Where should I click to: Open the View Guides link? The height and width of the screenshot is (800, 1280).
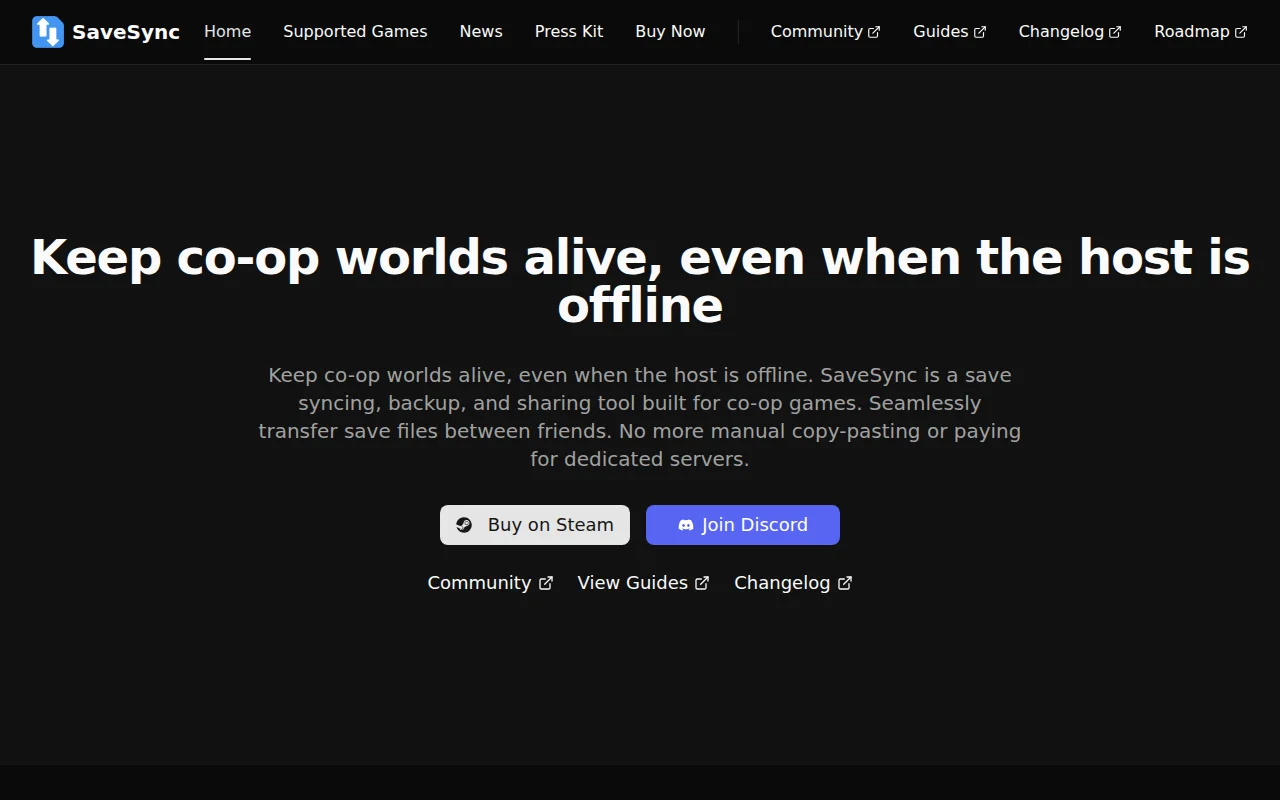(x=643, y=583)
